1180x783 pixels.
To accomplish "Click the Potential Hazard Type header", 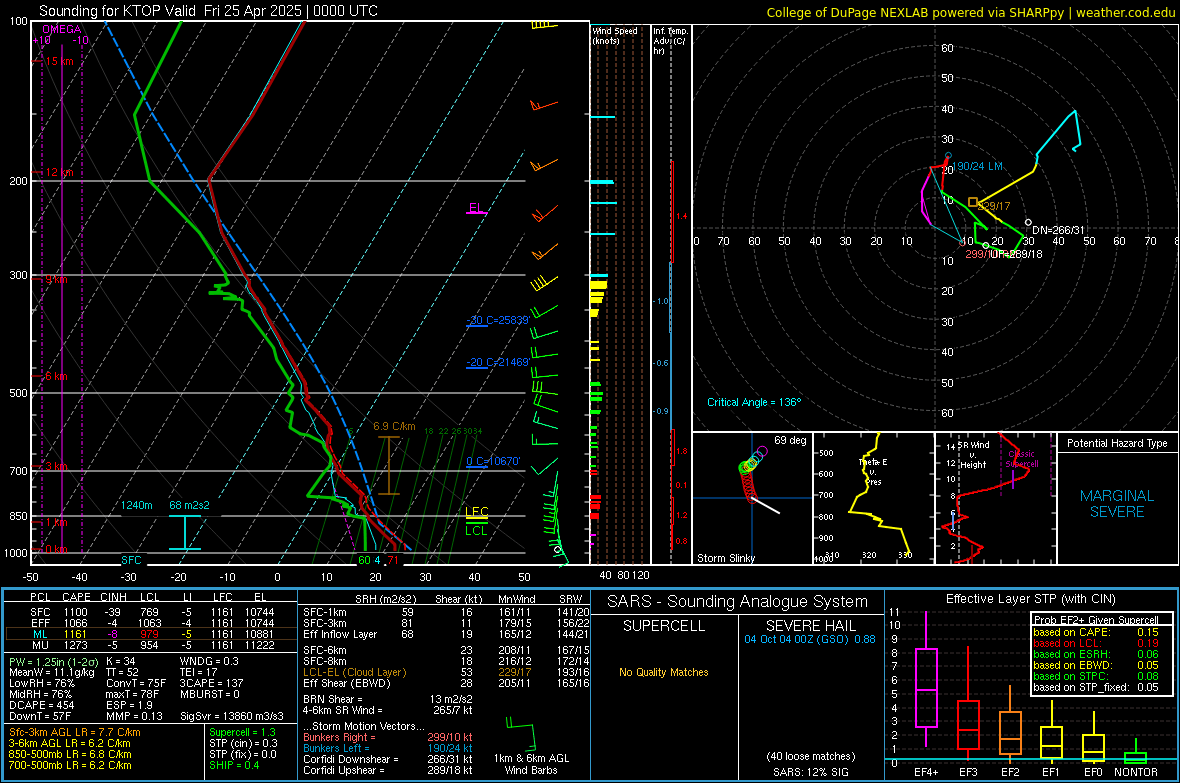I will pos(1117,443).
